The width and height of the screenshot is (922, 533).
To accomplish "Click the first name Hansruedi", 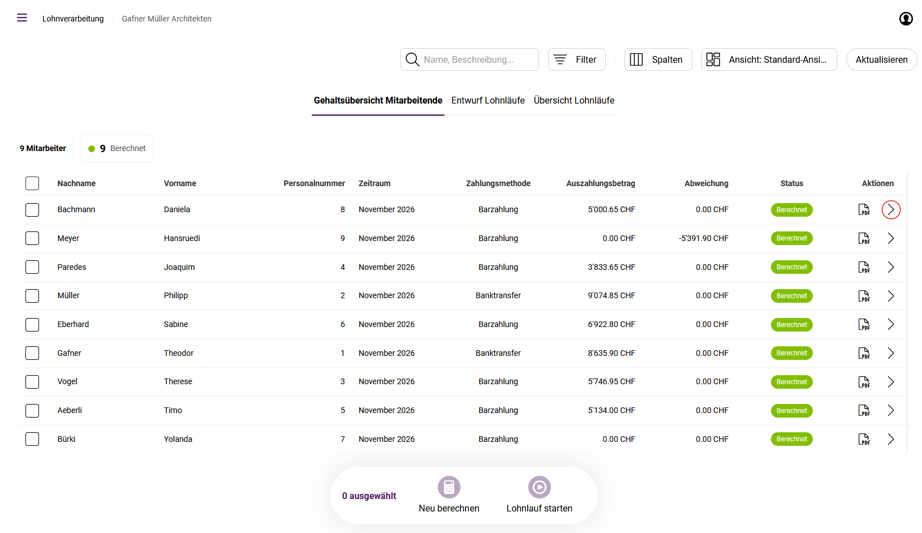I will point(182,238).
